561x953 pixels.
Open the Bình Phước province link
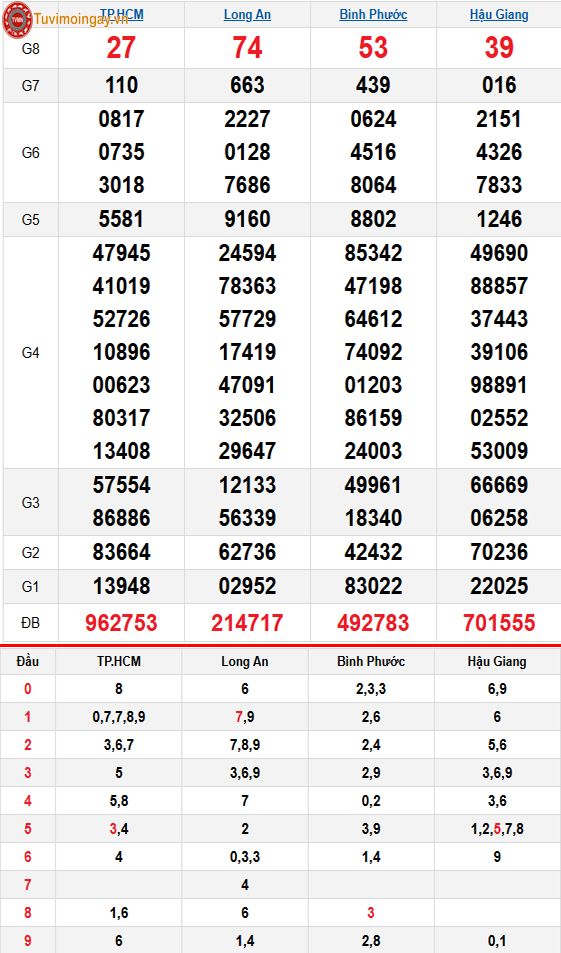[373, 15]
